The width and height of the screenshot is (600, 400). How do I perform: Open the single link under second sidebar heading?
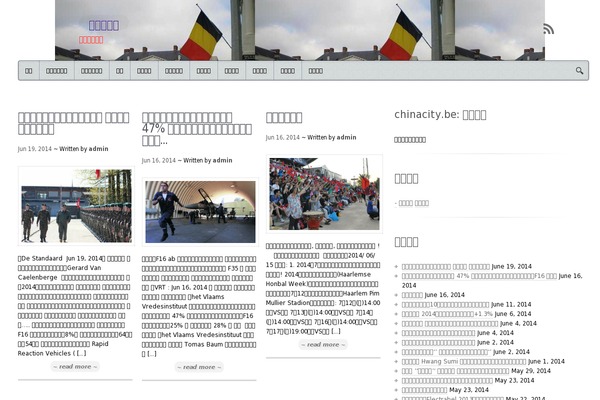413,203
